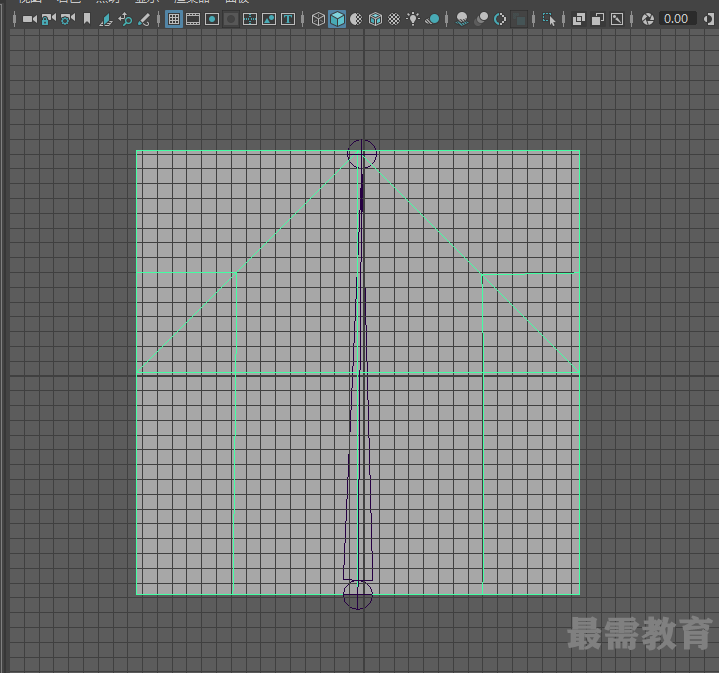Click the Isolate Select icon
The width and height of the screenshot is (719, 673).
pyautogui.click(x=549, y=19)
